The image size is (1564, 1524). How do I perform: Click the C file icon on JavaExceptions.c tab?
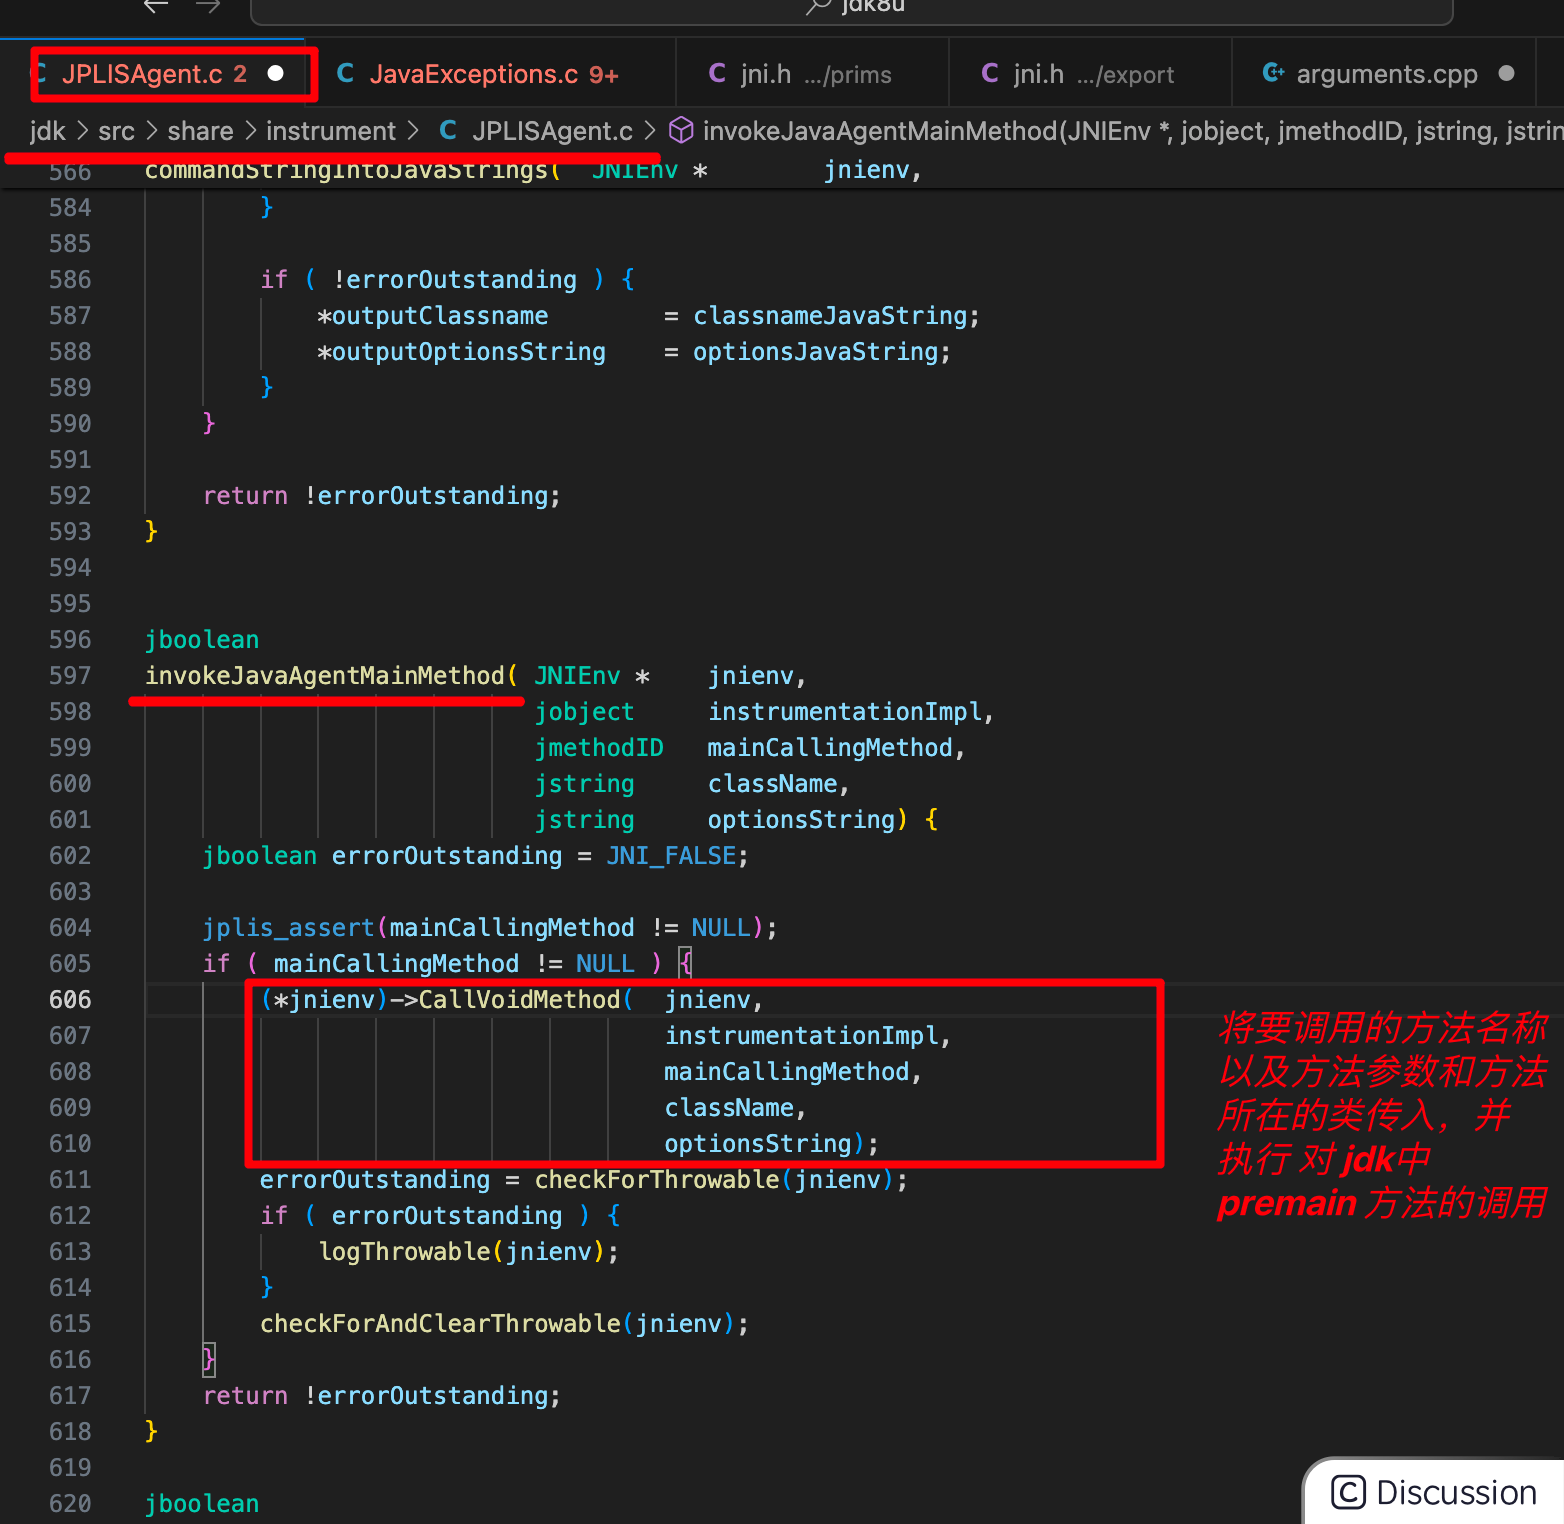click(345, 74)
